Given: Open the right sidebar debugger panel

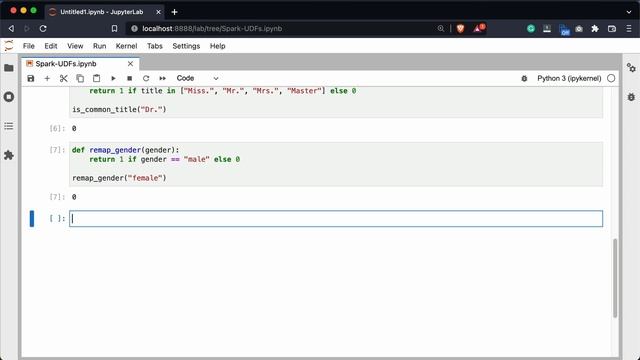Looking at the screenshot, I should click(631, 97).
